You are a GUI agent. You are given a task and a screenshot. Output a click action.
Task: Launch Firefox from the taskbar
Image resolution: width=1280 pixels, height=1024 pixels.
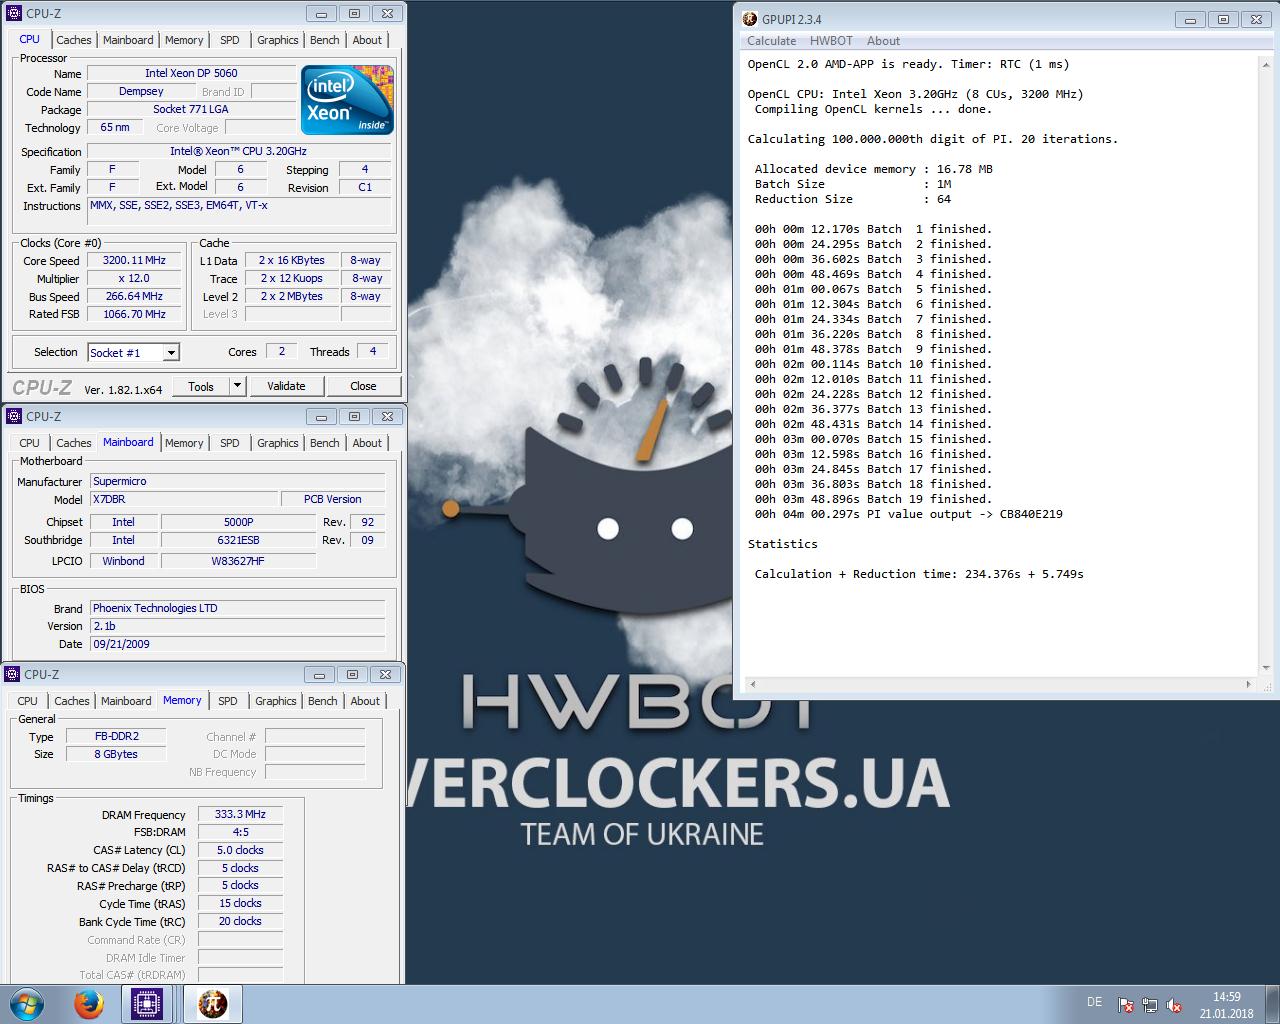click(89, 1004)
